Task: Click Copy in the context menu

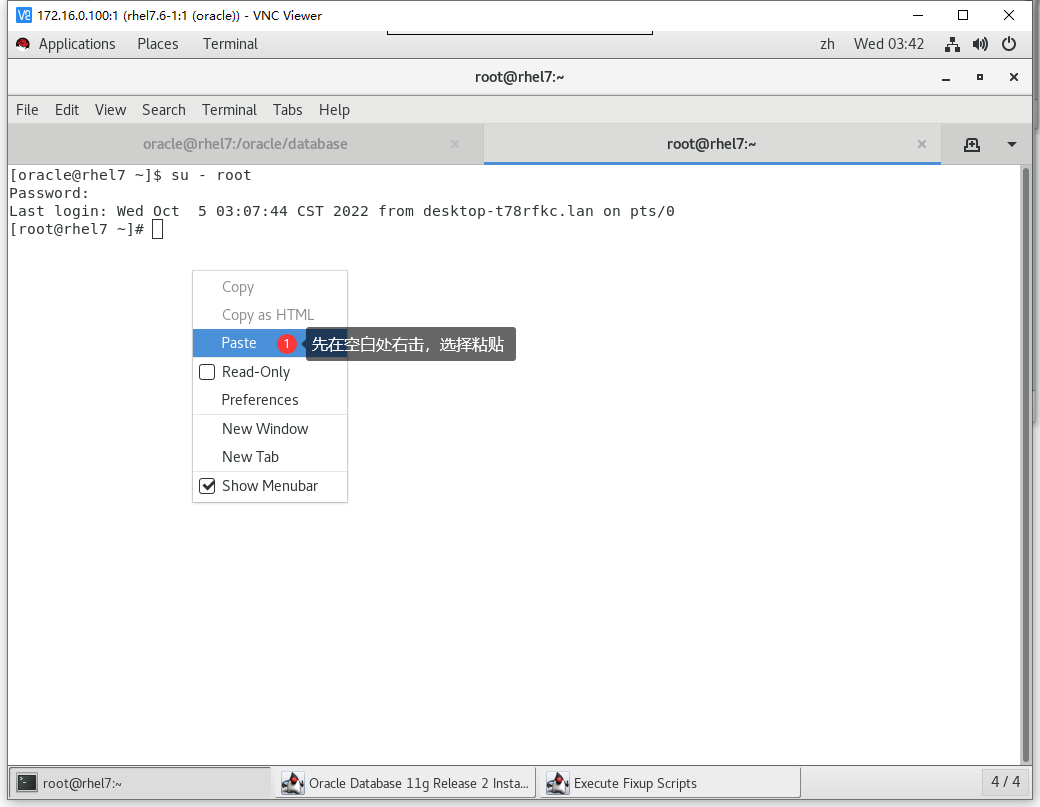Action: click(x=270, y=287)
